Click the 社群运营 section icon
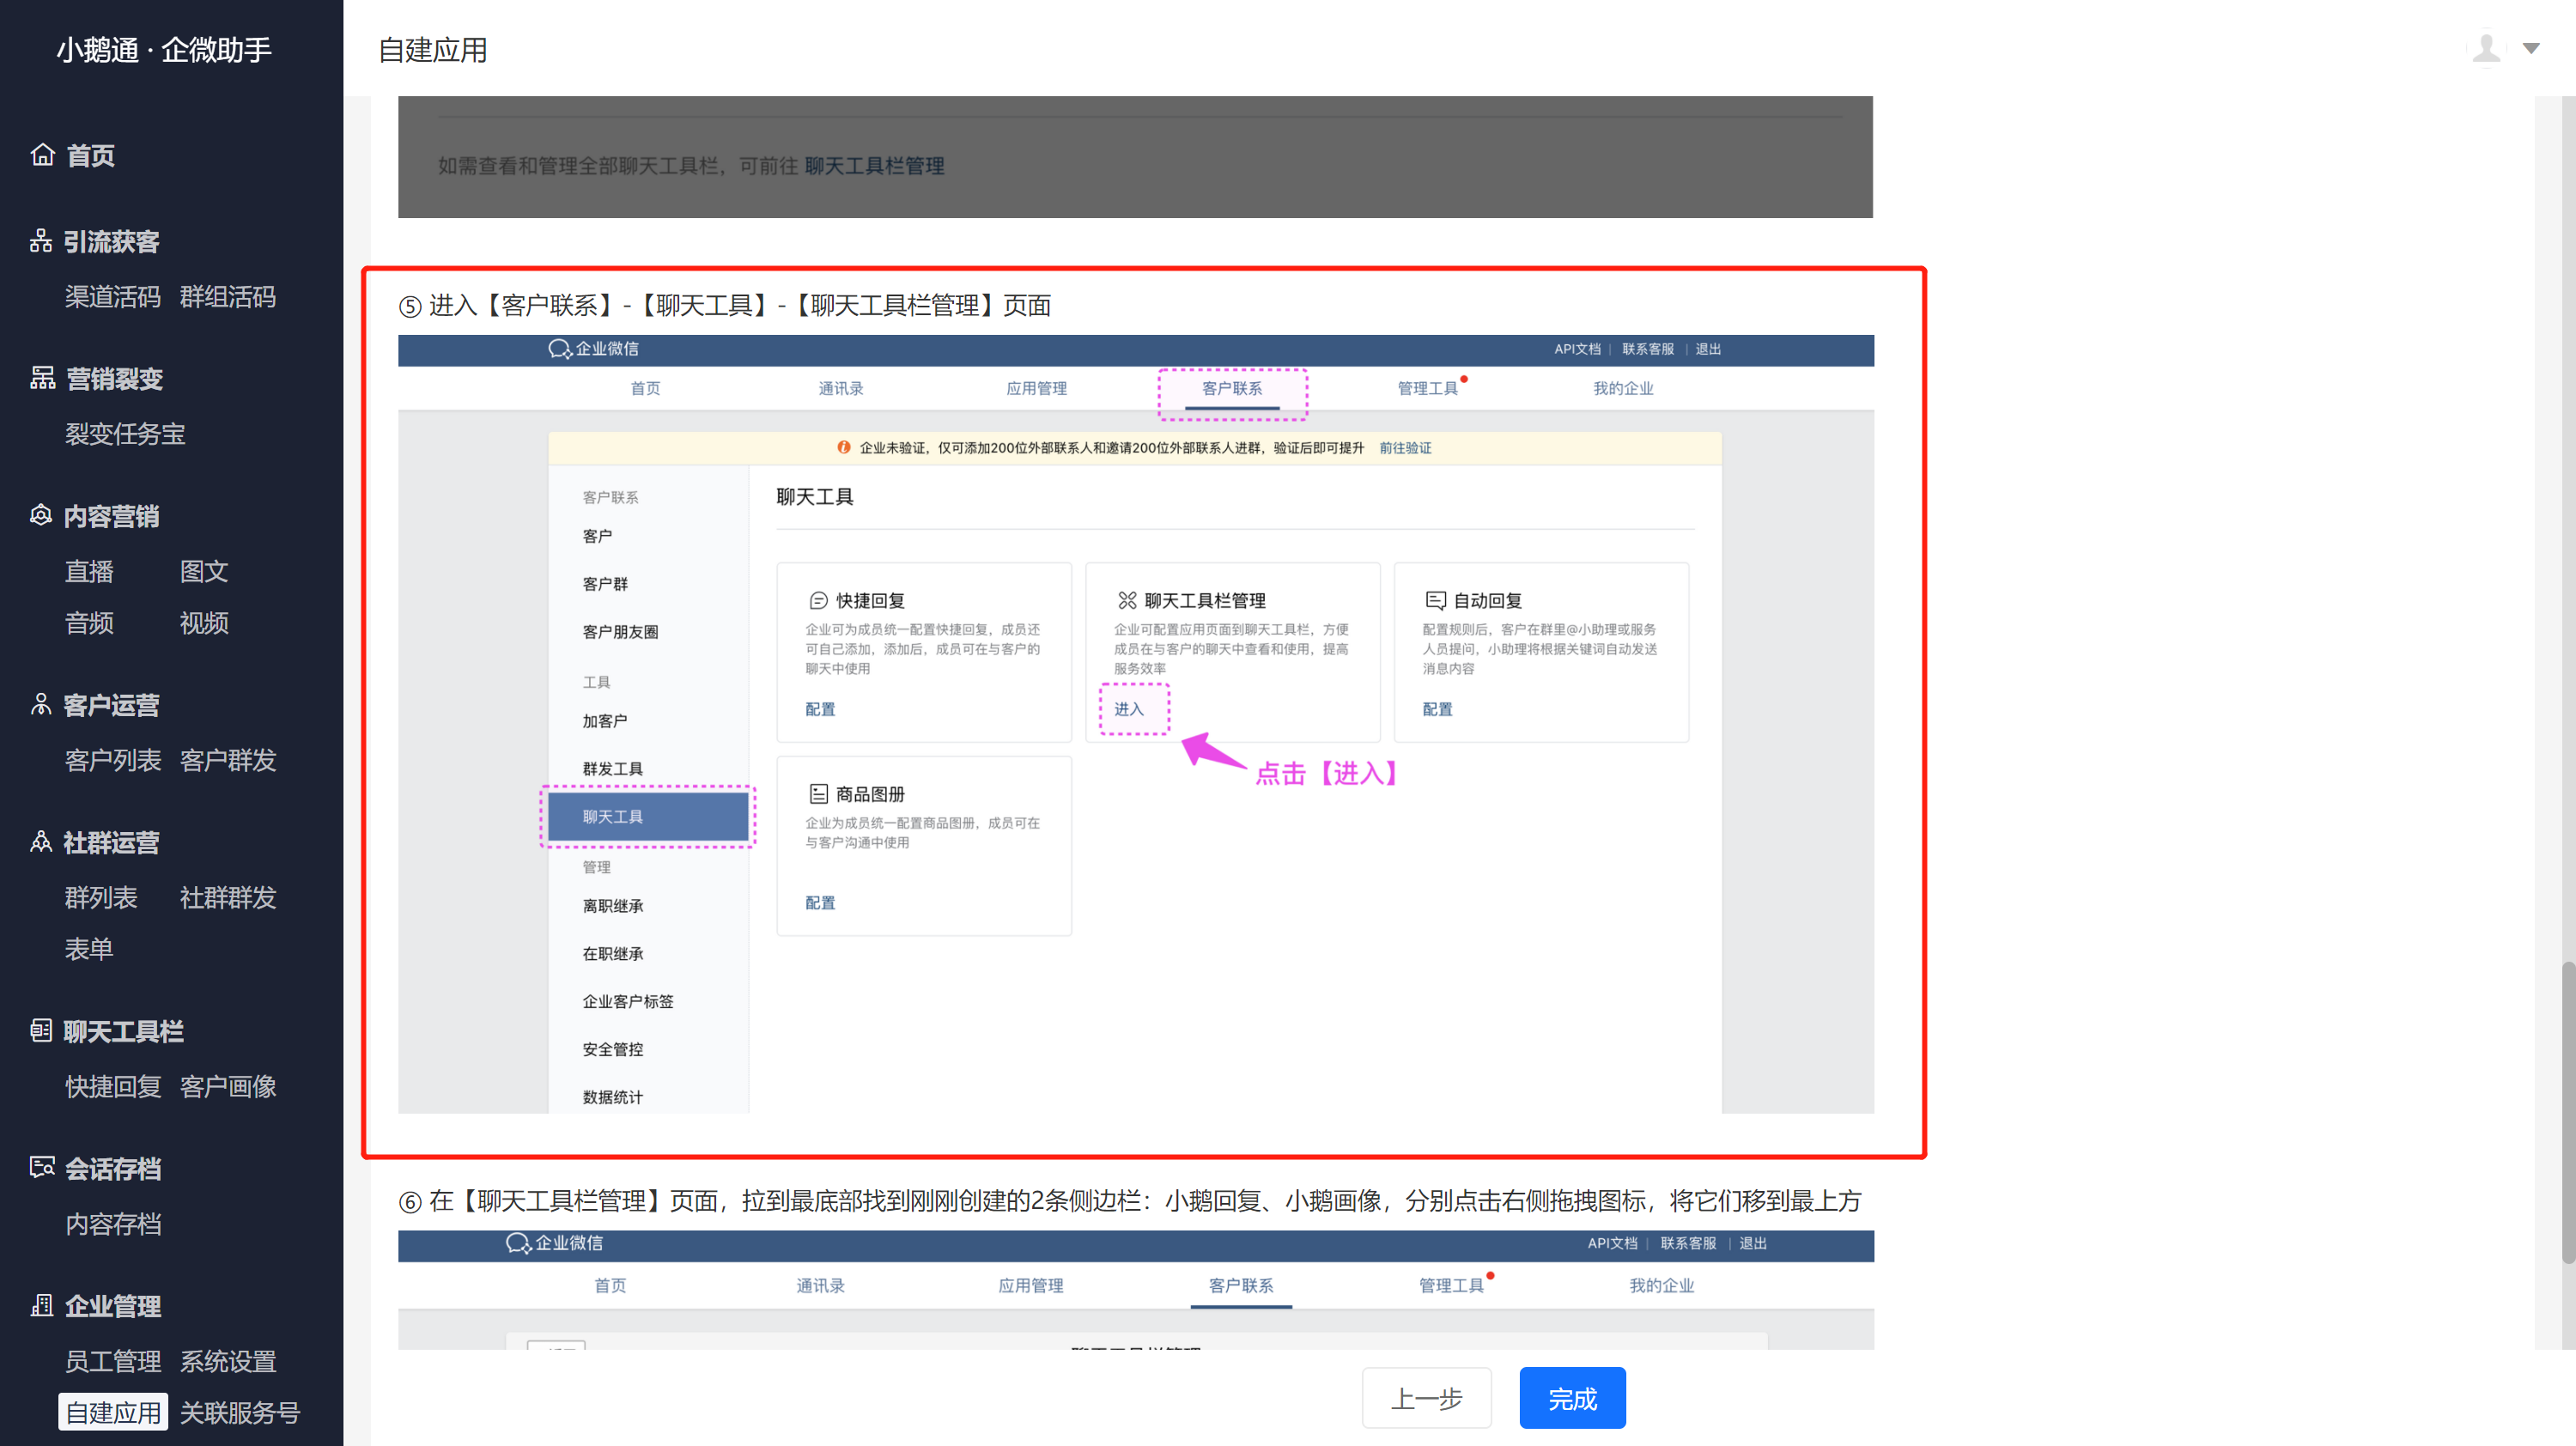Image resolution: width=2576 pixels, height=1446 pixels. click(41, 842)
